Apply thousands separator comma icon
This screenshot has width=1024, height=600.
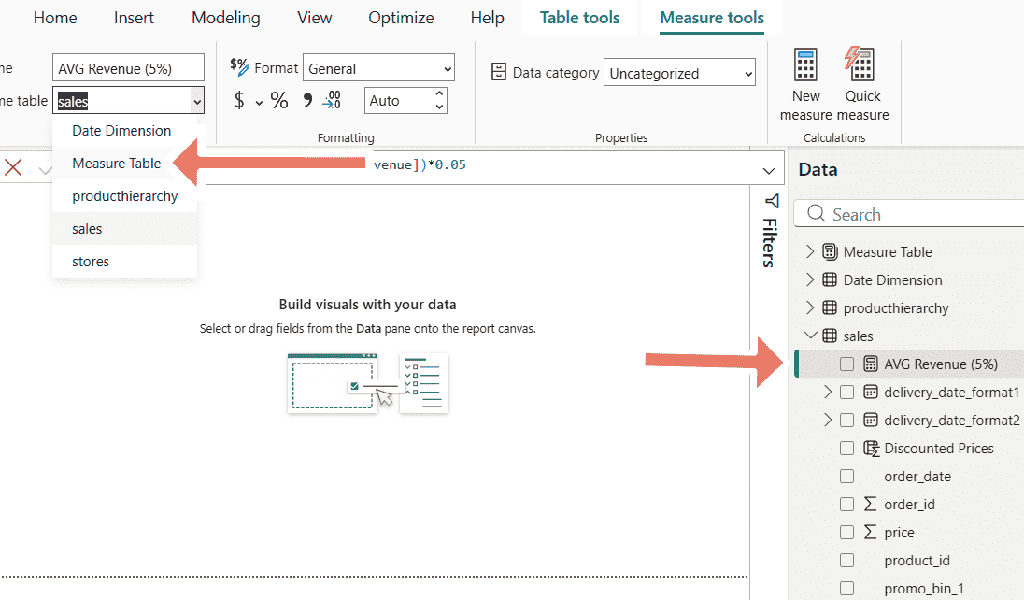[308, 100]
